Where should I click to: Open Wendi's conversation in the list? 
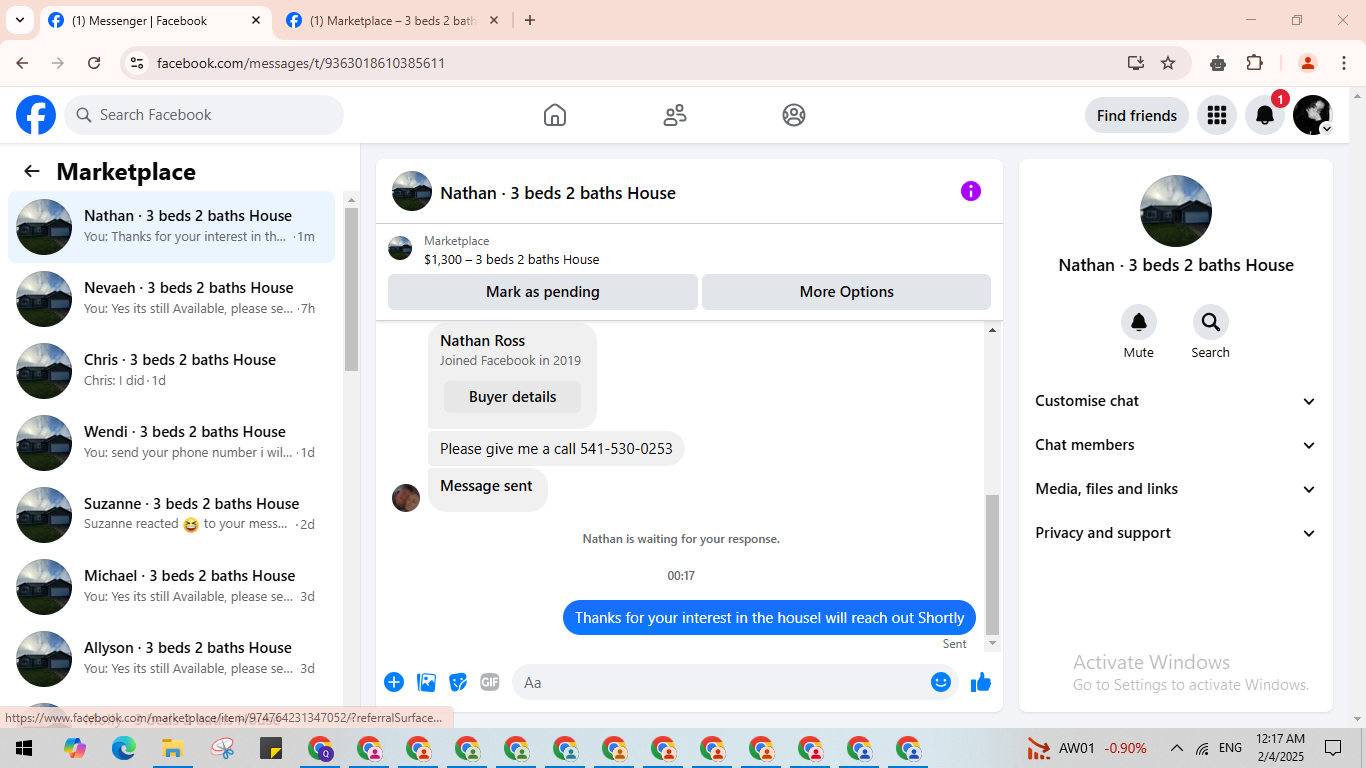point(171,441)
